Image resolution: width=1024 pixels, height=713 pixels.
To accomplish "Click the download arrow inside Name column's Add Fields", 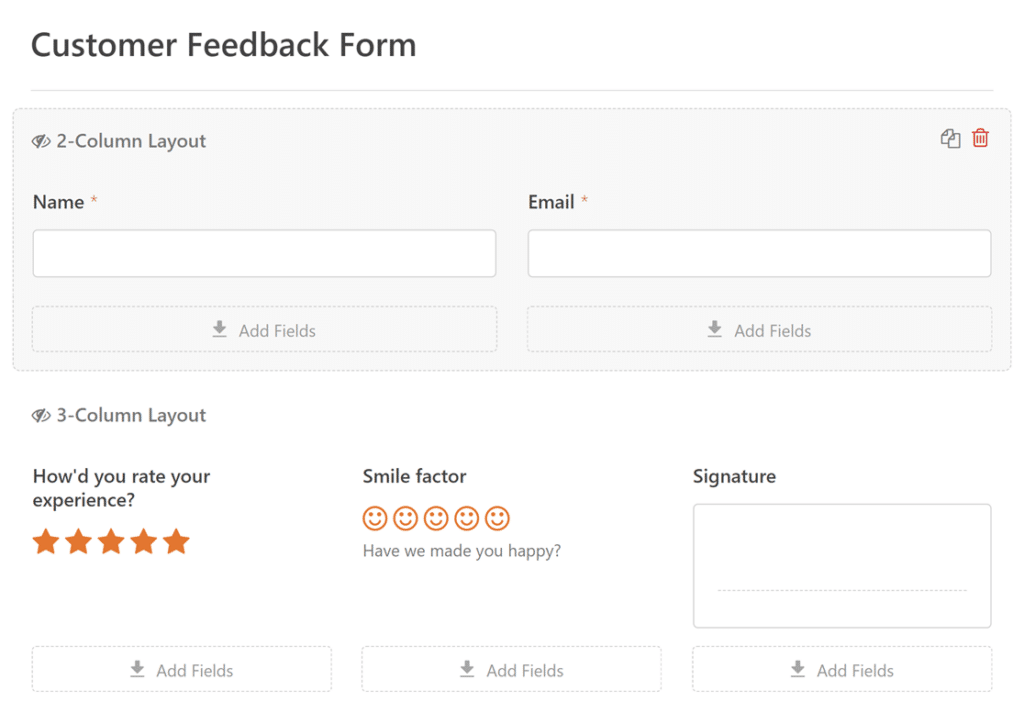I will [x=219, y=329].
